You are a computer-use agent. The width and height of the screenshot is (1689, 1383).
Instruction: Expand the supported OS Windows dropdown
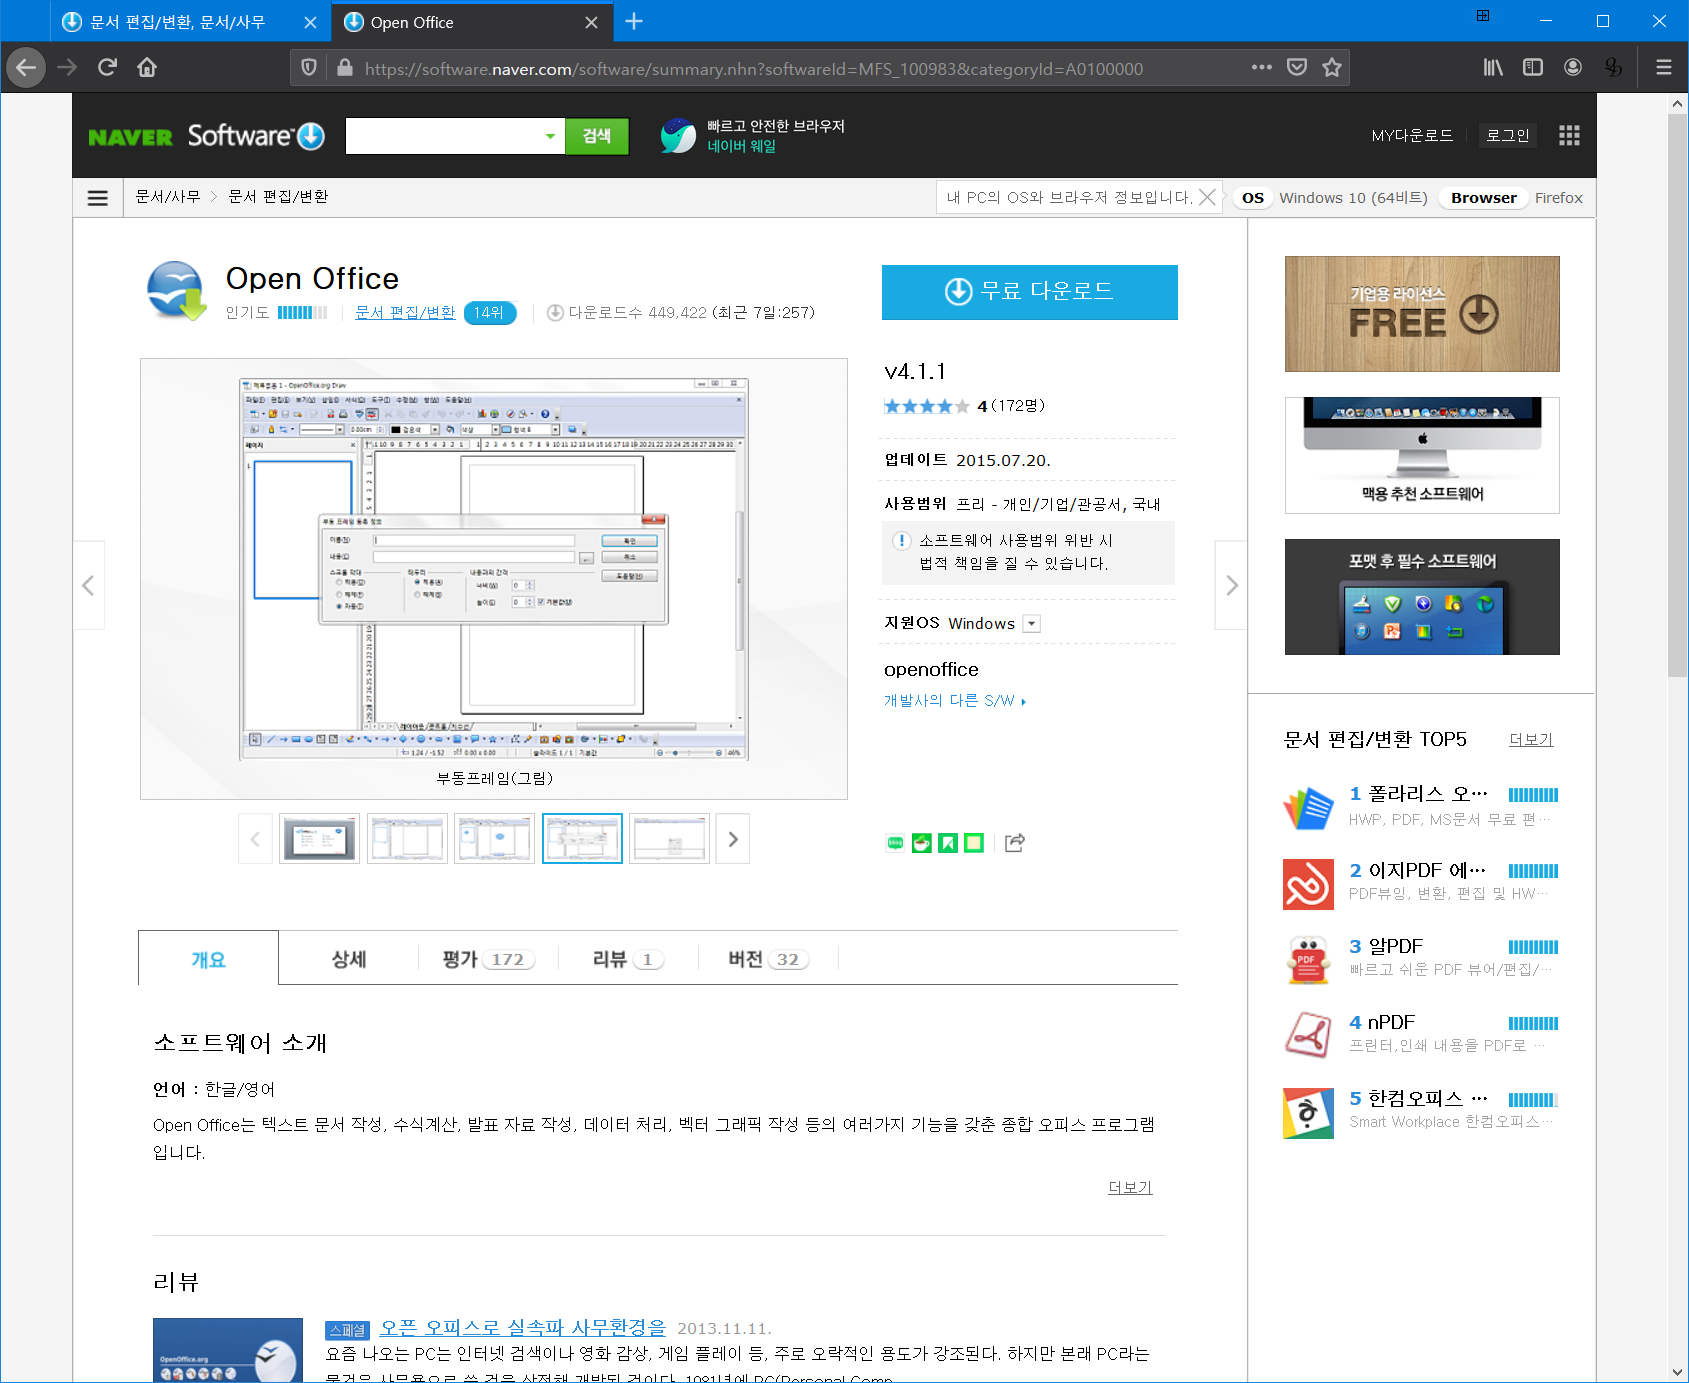(x=1032, y=624)
